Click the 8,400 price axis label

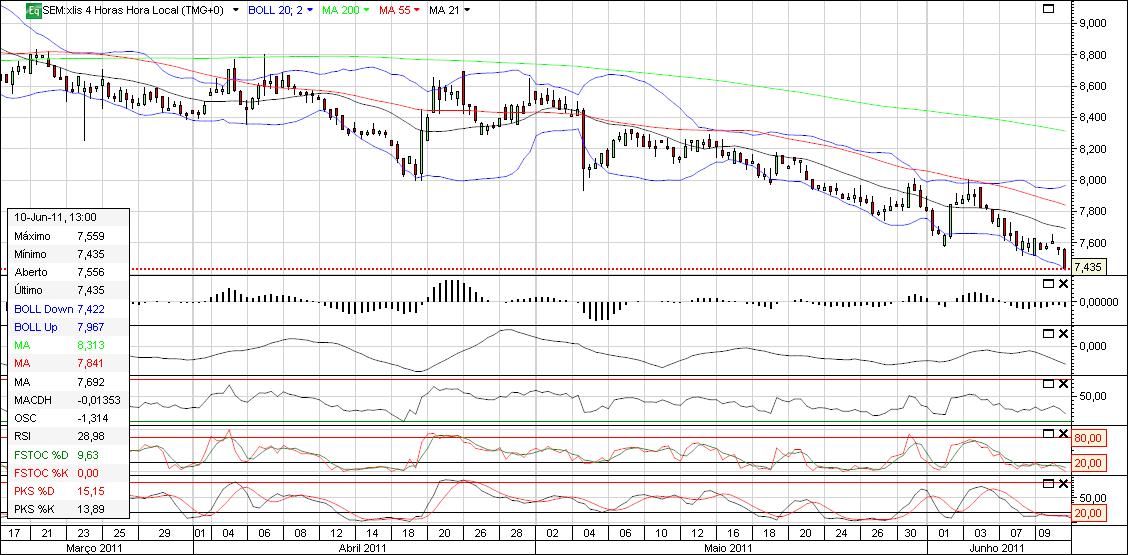(1092, 117)
